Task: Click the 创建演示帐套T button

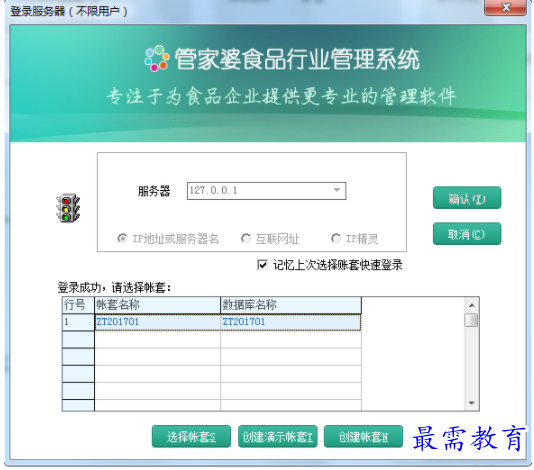Action: click(x=278, y=436)
